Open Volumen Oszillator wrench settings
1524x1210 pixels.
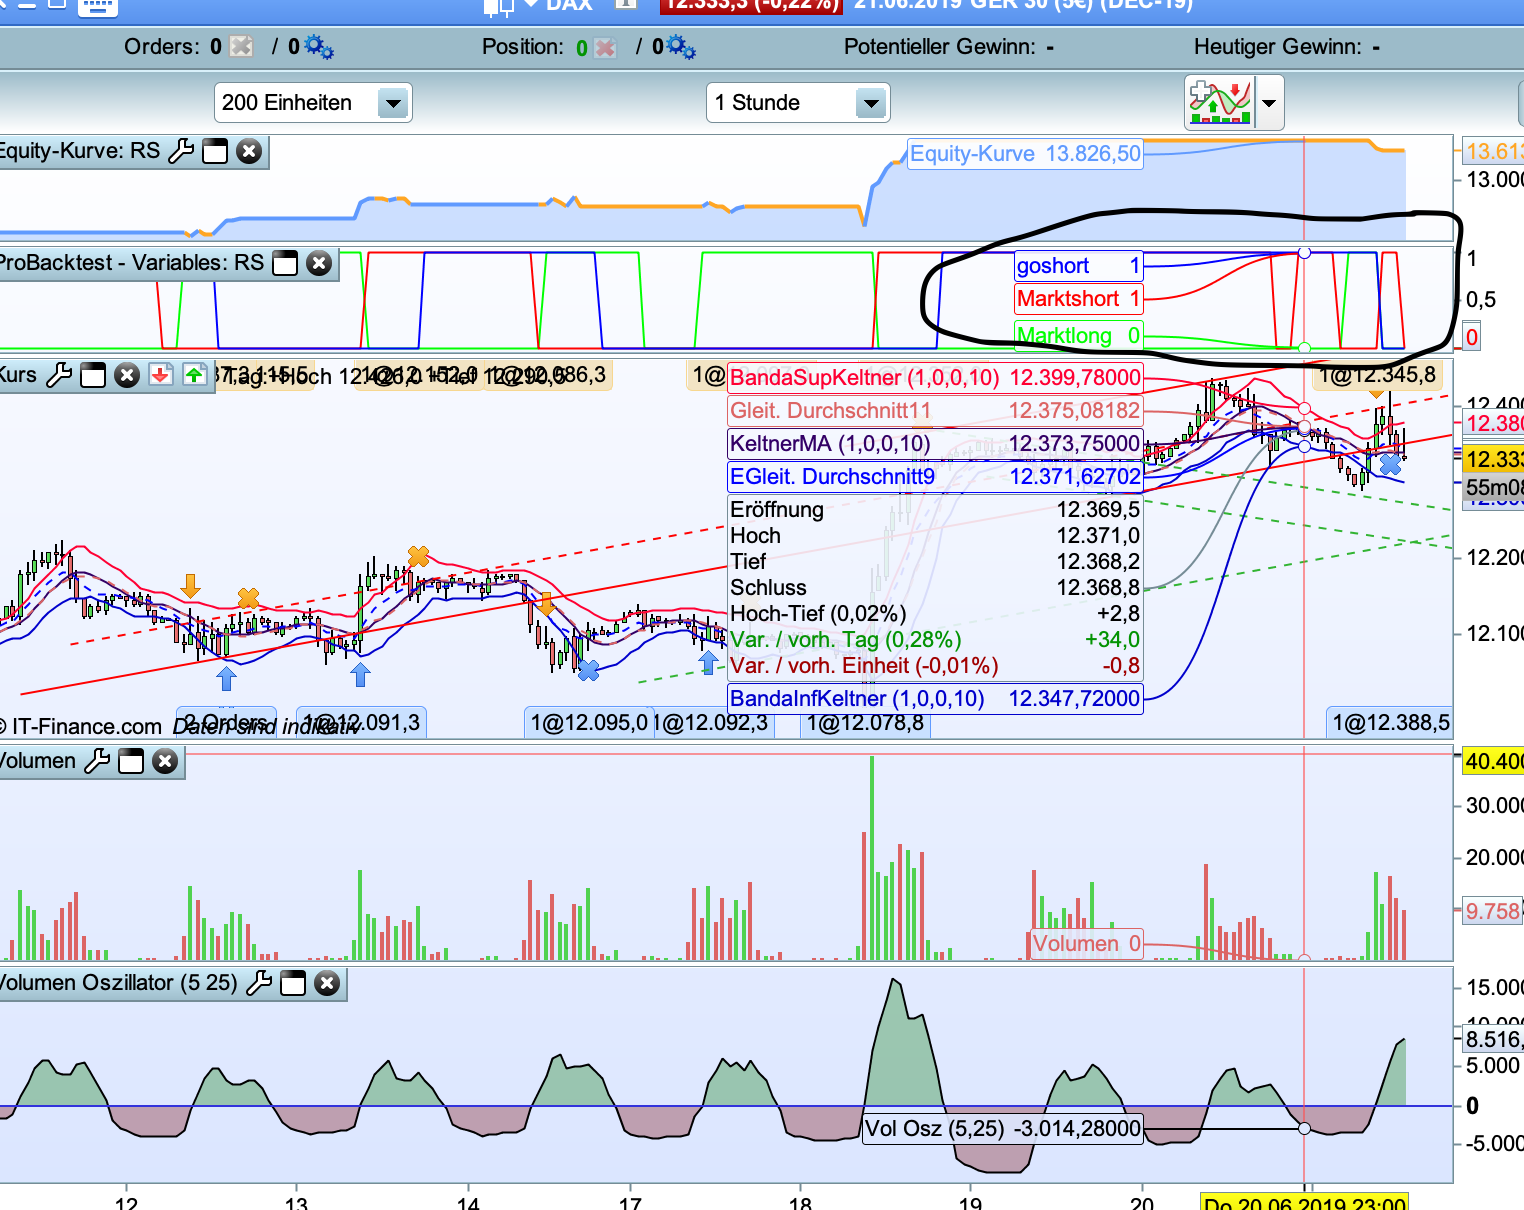click(x=259, y=983)
